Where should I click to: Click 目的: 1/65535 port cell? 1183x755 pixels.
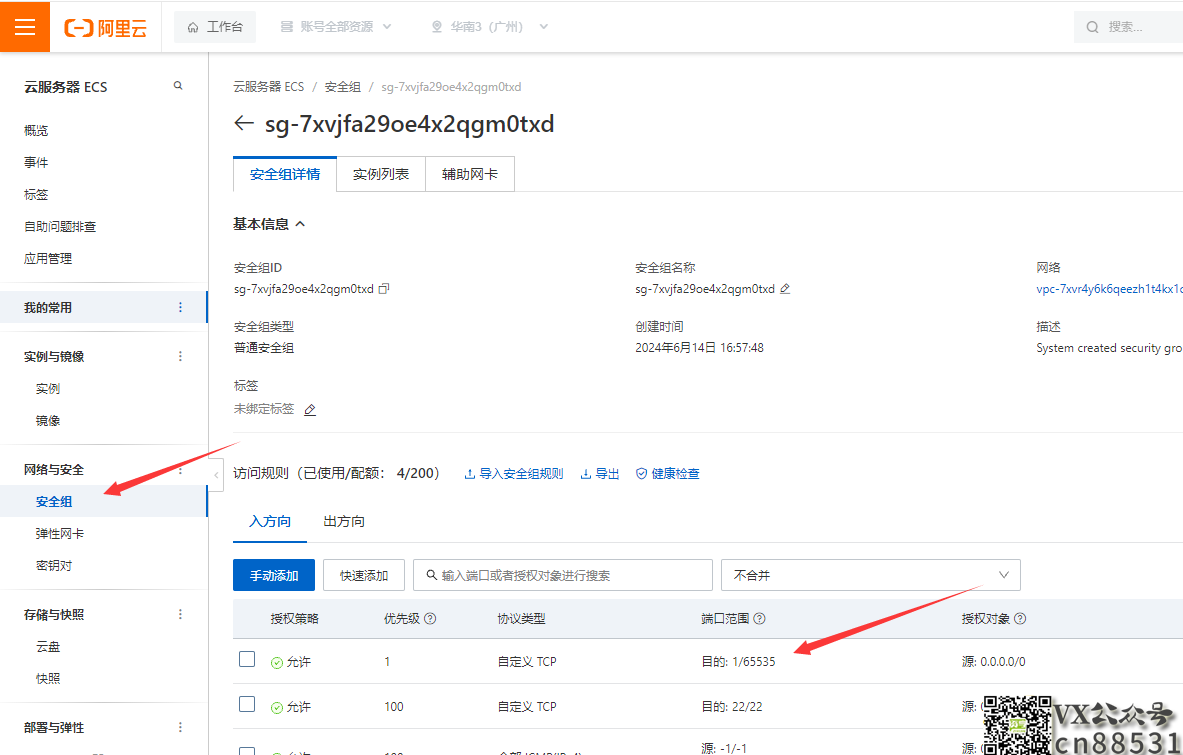point(738,661)
